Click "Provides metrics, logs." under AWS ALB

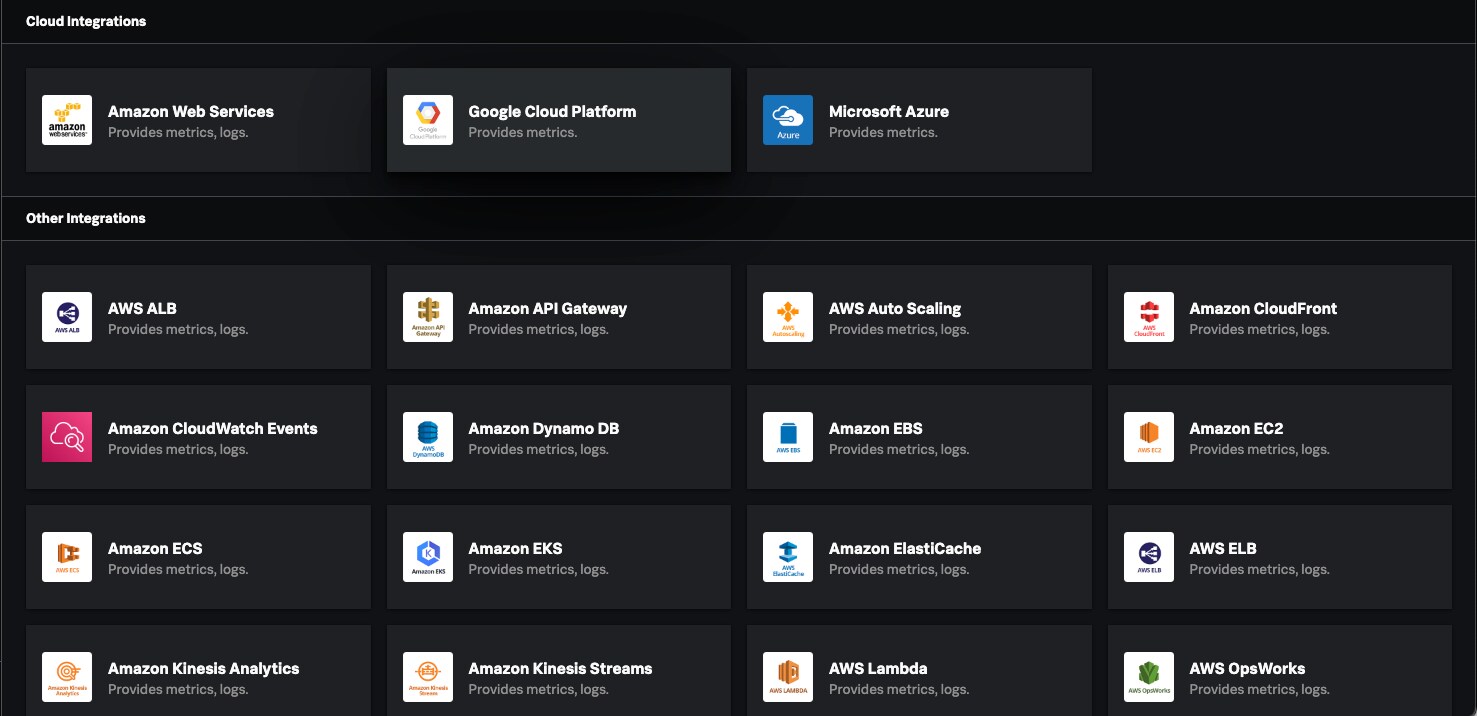178,329
